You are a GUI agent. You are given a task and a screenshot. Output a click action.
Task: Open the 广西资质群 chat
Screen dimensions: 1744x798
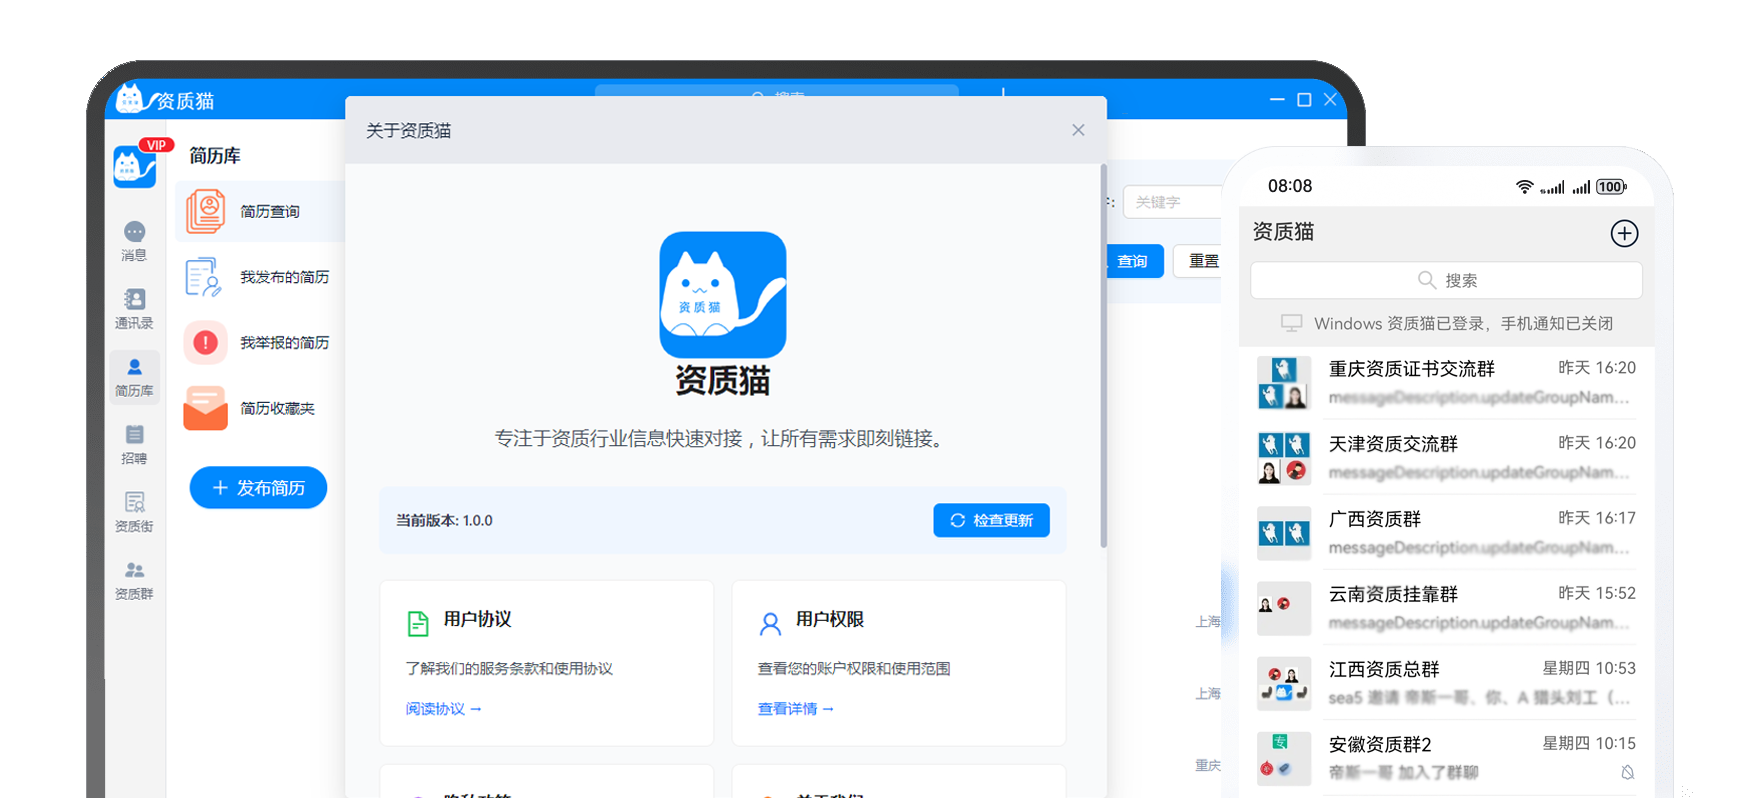pyautogui.click(x=1447, y=533)
